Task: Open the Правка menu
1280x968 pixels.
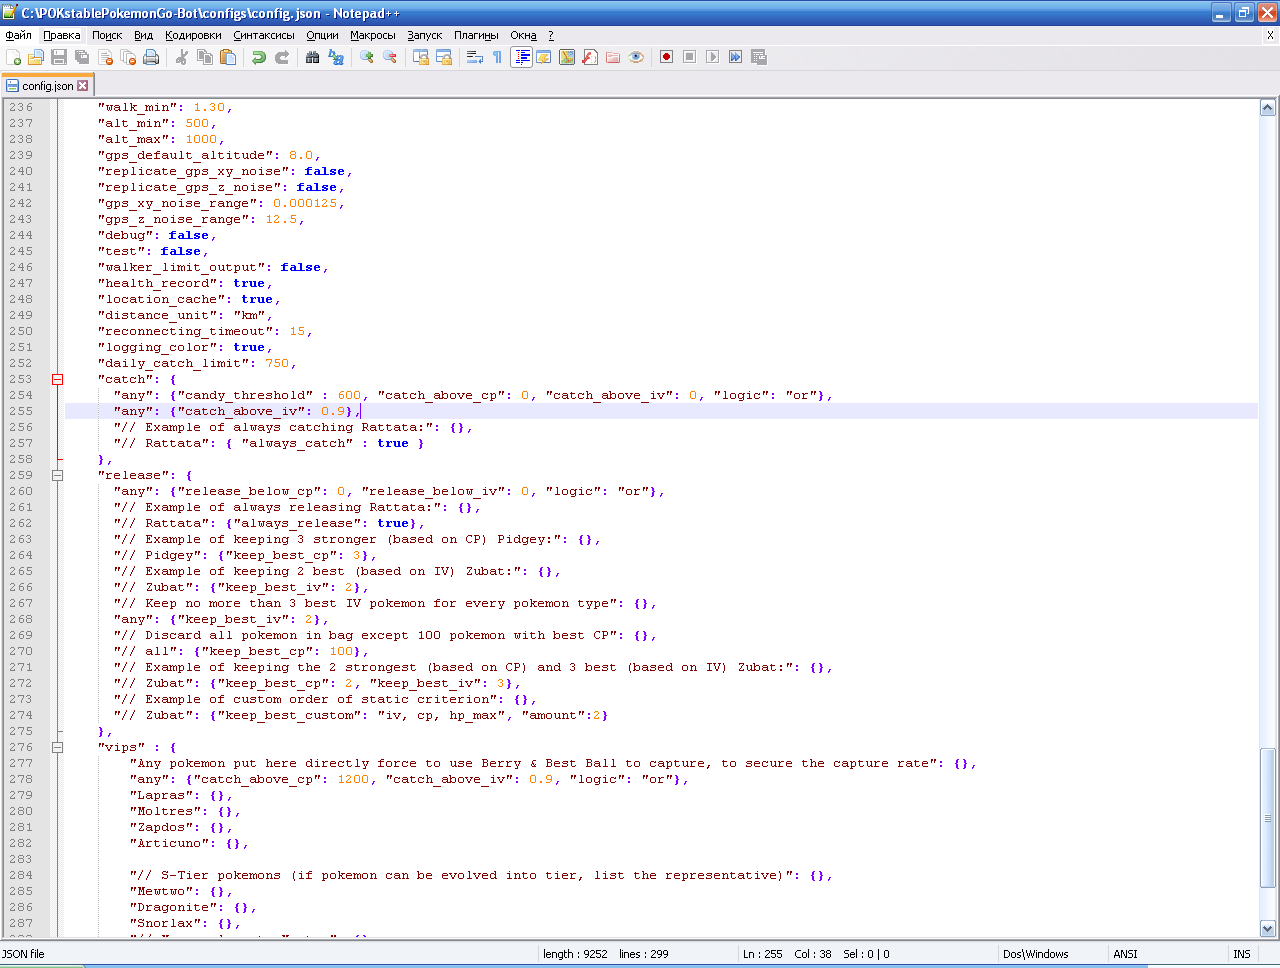Action: pos(62,35)
